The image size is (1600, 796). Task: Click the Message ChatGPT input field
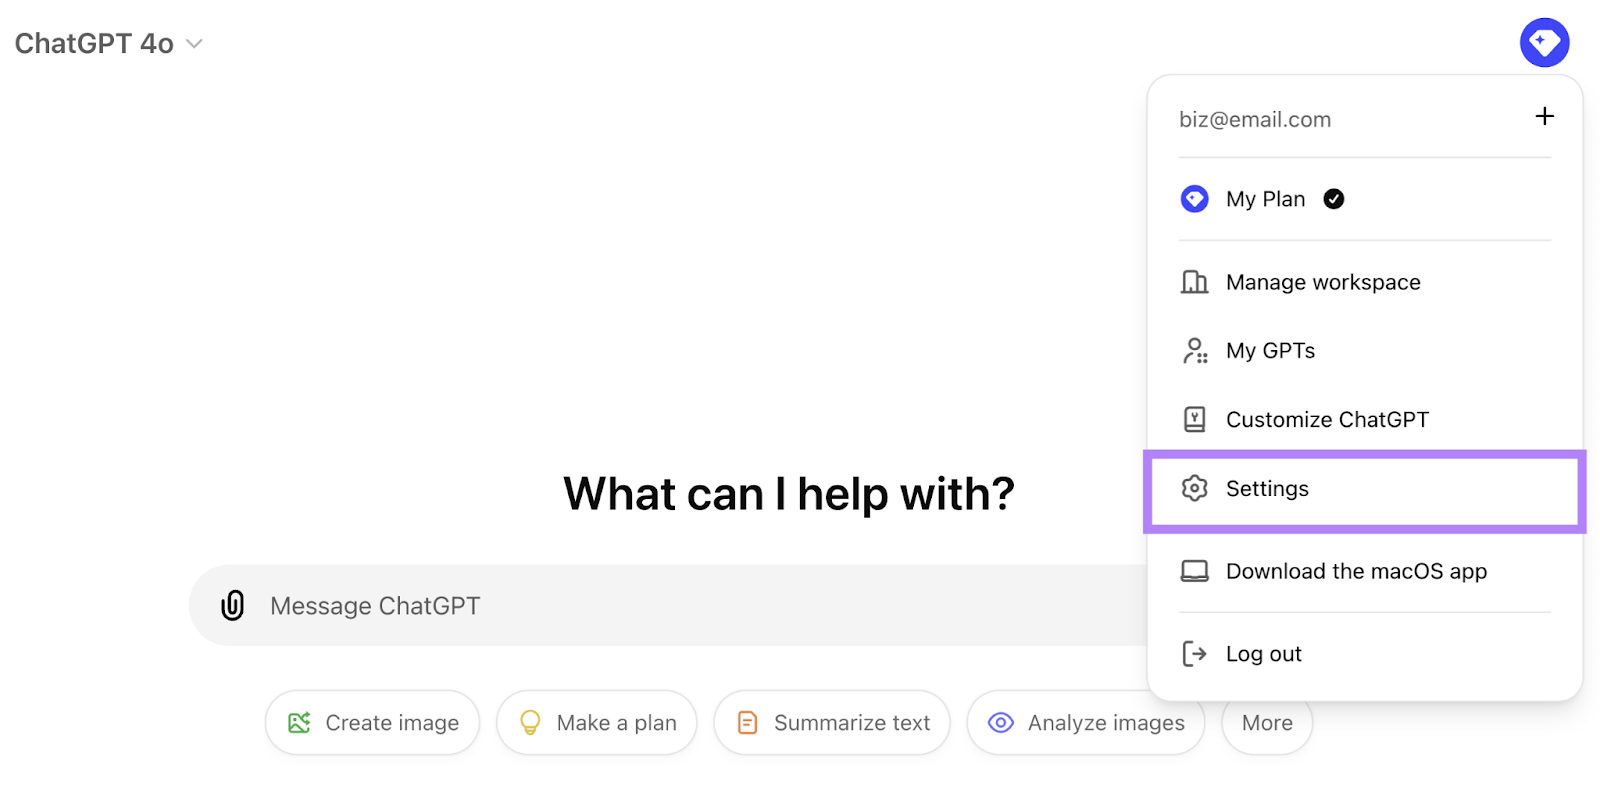point(600,605)
